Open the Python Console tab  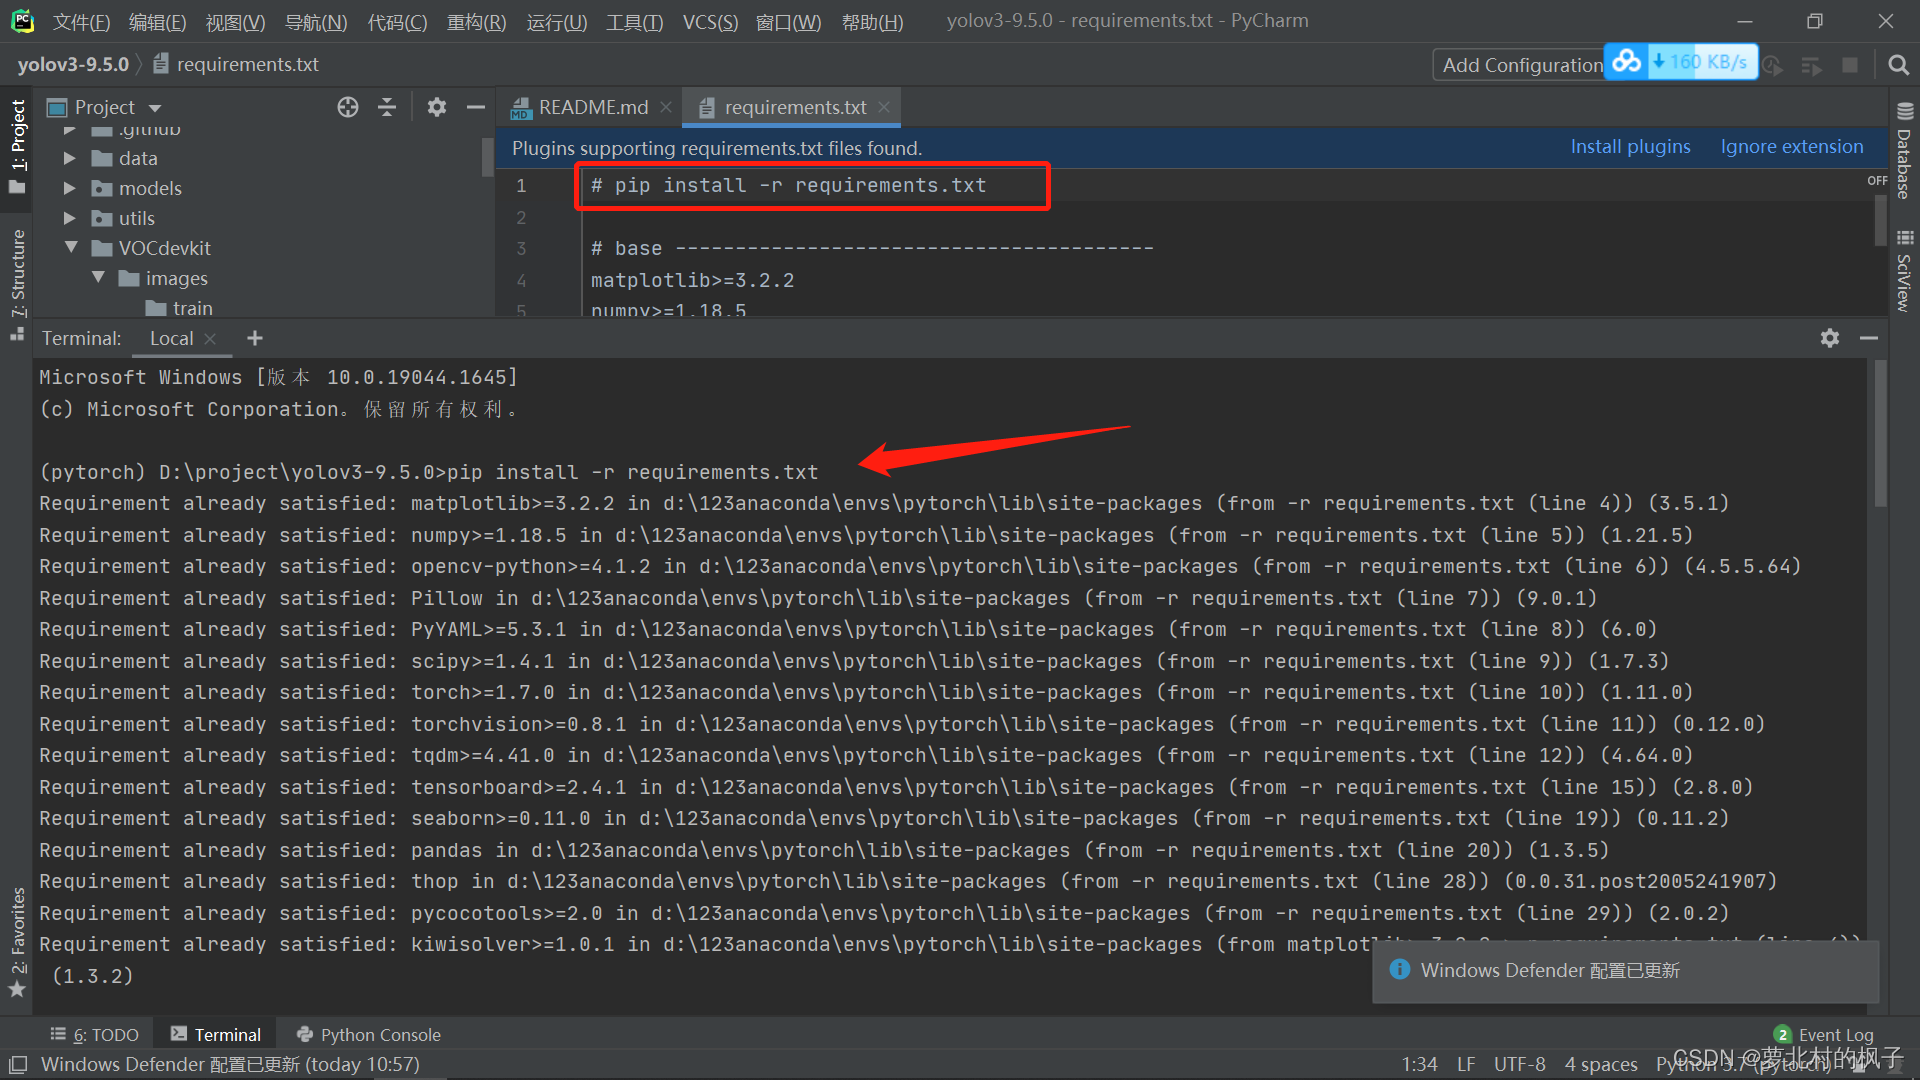point(368,1035)
